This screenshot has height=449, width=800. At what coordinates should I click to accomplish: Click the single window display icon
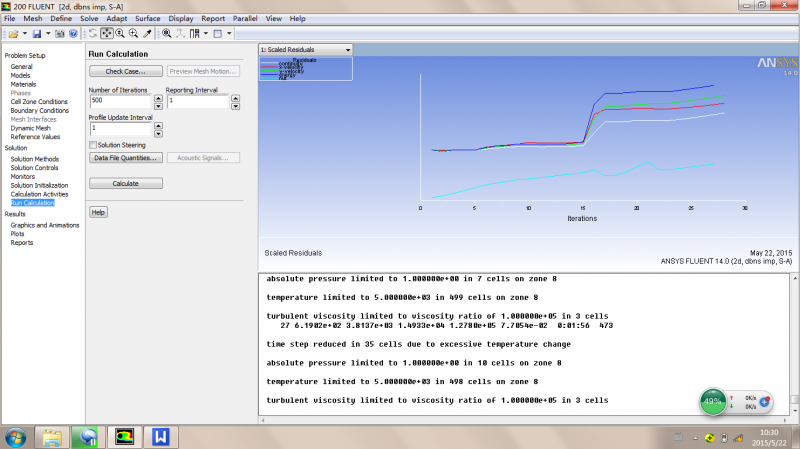(x=218, y=34)
